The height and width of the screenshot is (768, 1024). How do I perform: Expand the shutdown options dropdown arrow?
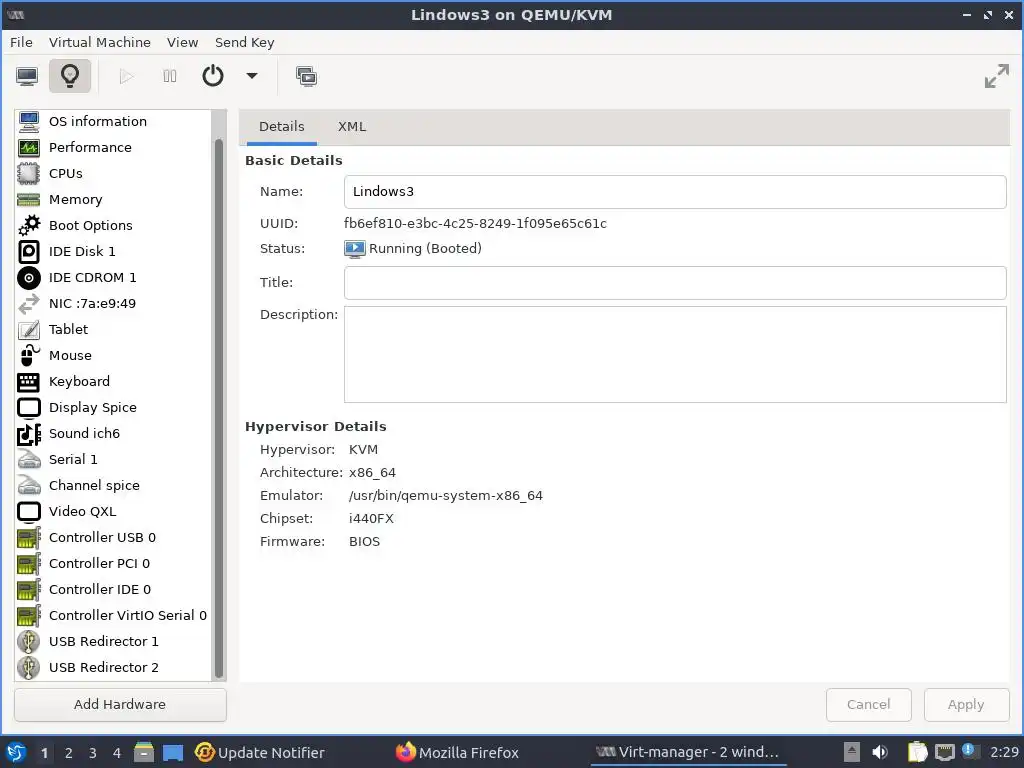click(252, 76)
